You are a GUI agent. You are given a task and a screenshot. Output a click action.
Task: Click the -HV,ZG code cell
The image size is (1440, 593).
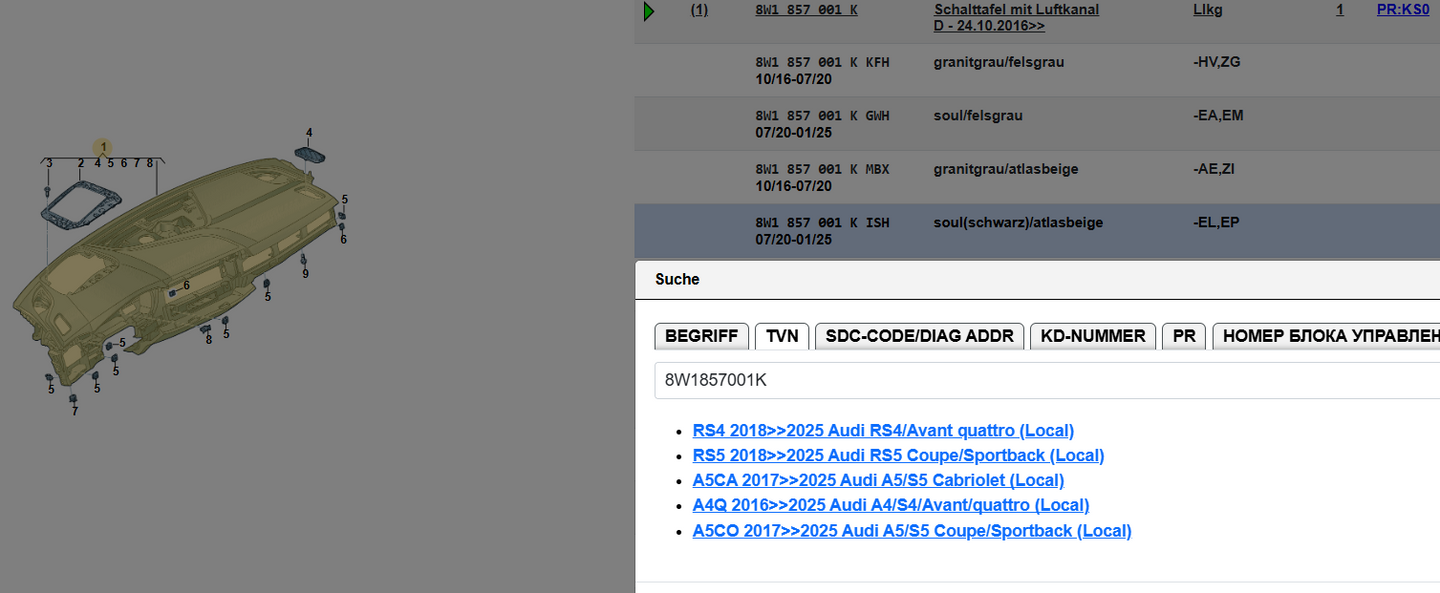1216,62
